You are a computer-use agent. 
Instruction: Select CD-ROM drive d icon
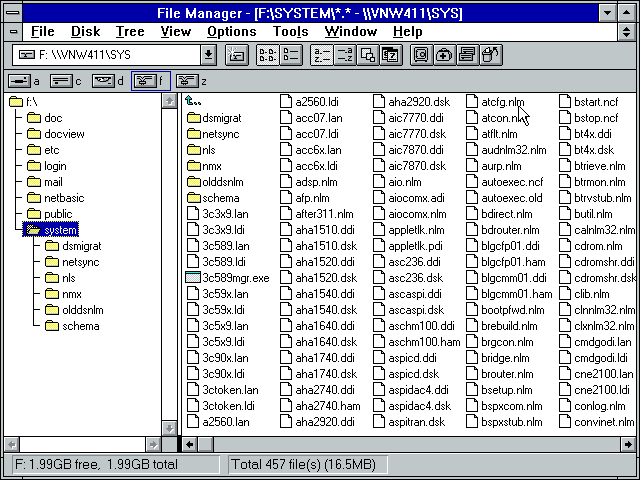point(103,81)
